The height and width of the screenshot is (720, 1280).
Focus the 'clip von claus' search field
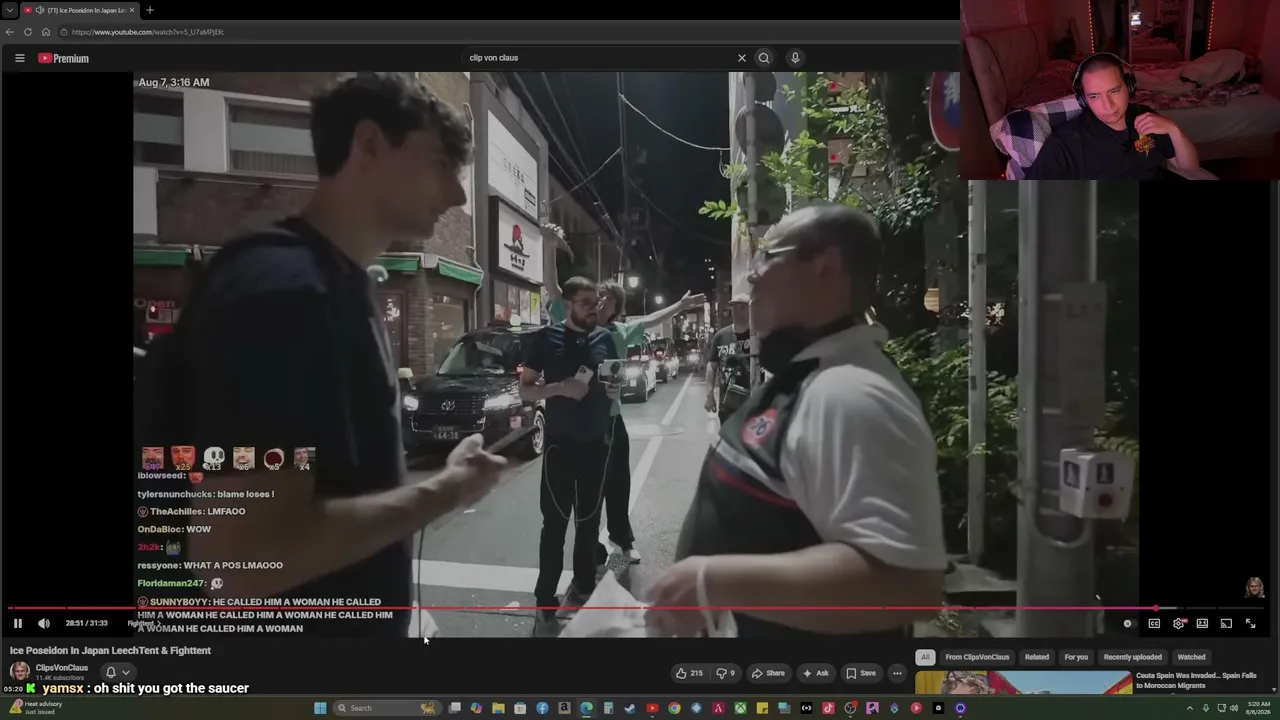[x=600, y=58]
